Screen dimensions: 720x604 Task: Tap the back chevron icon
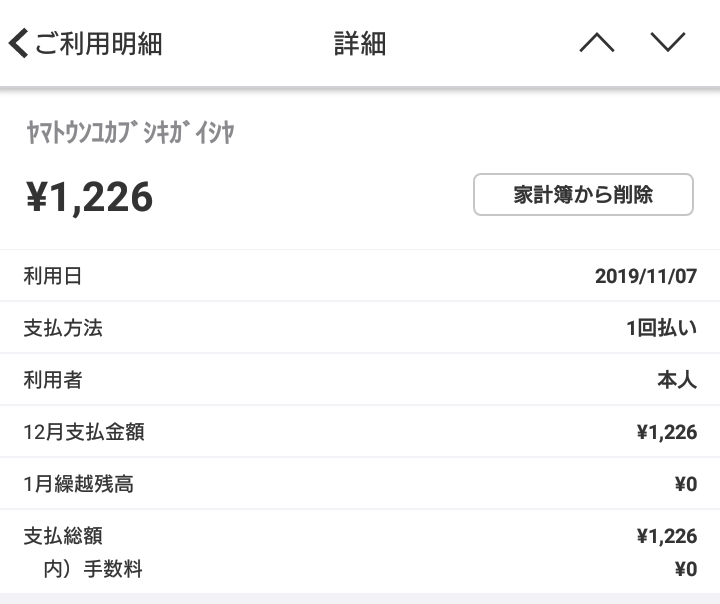pos(18,43)
